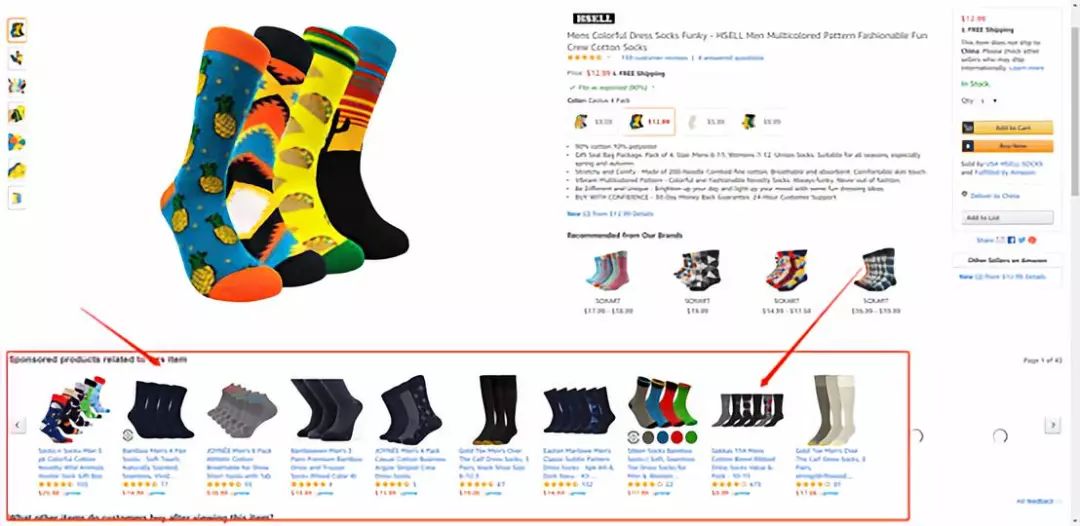Advance sponsored products carousel with right arrow
1080x526 pixels.
pyautogui.click(x=1052, y=425)
